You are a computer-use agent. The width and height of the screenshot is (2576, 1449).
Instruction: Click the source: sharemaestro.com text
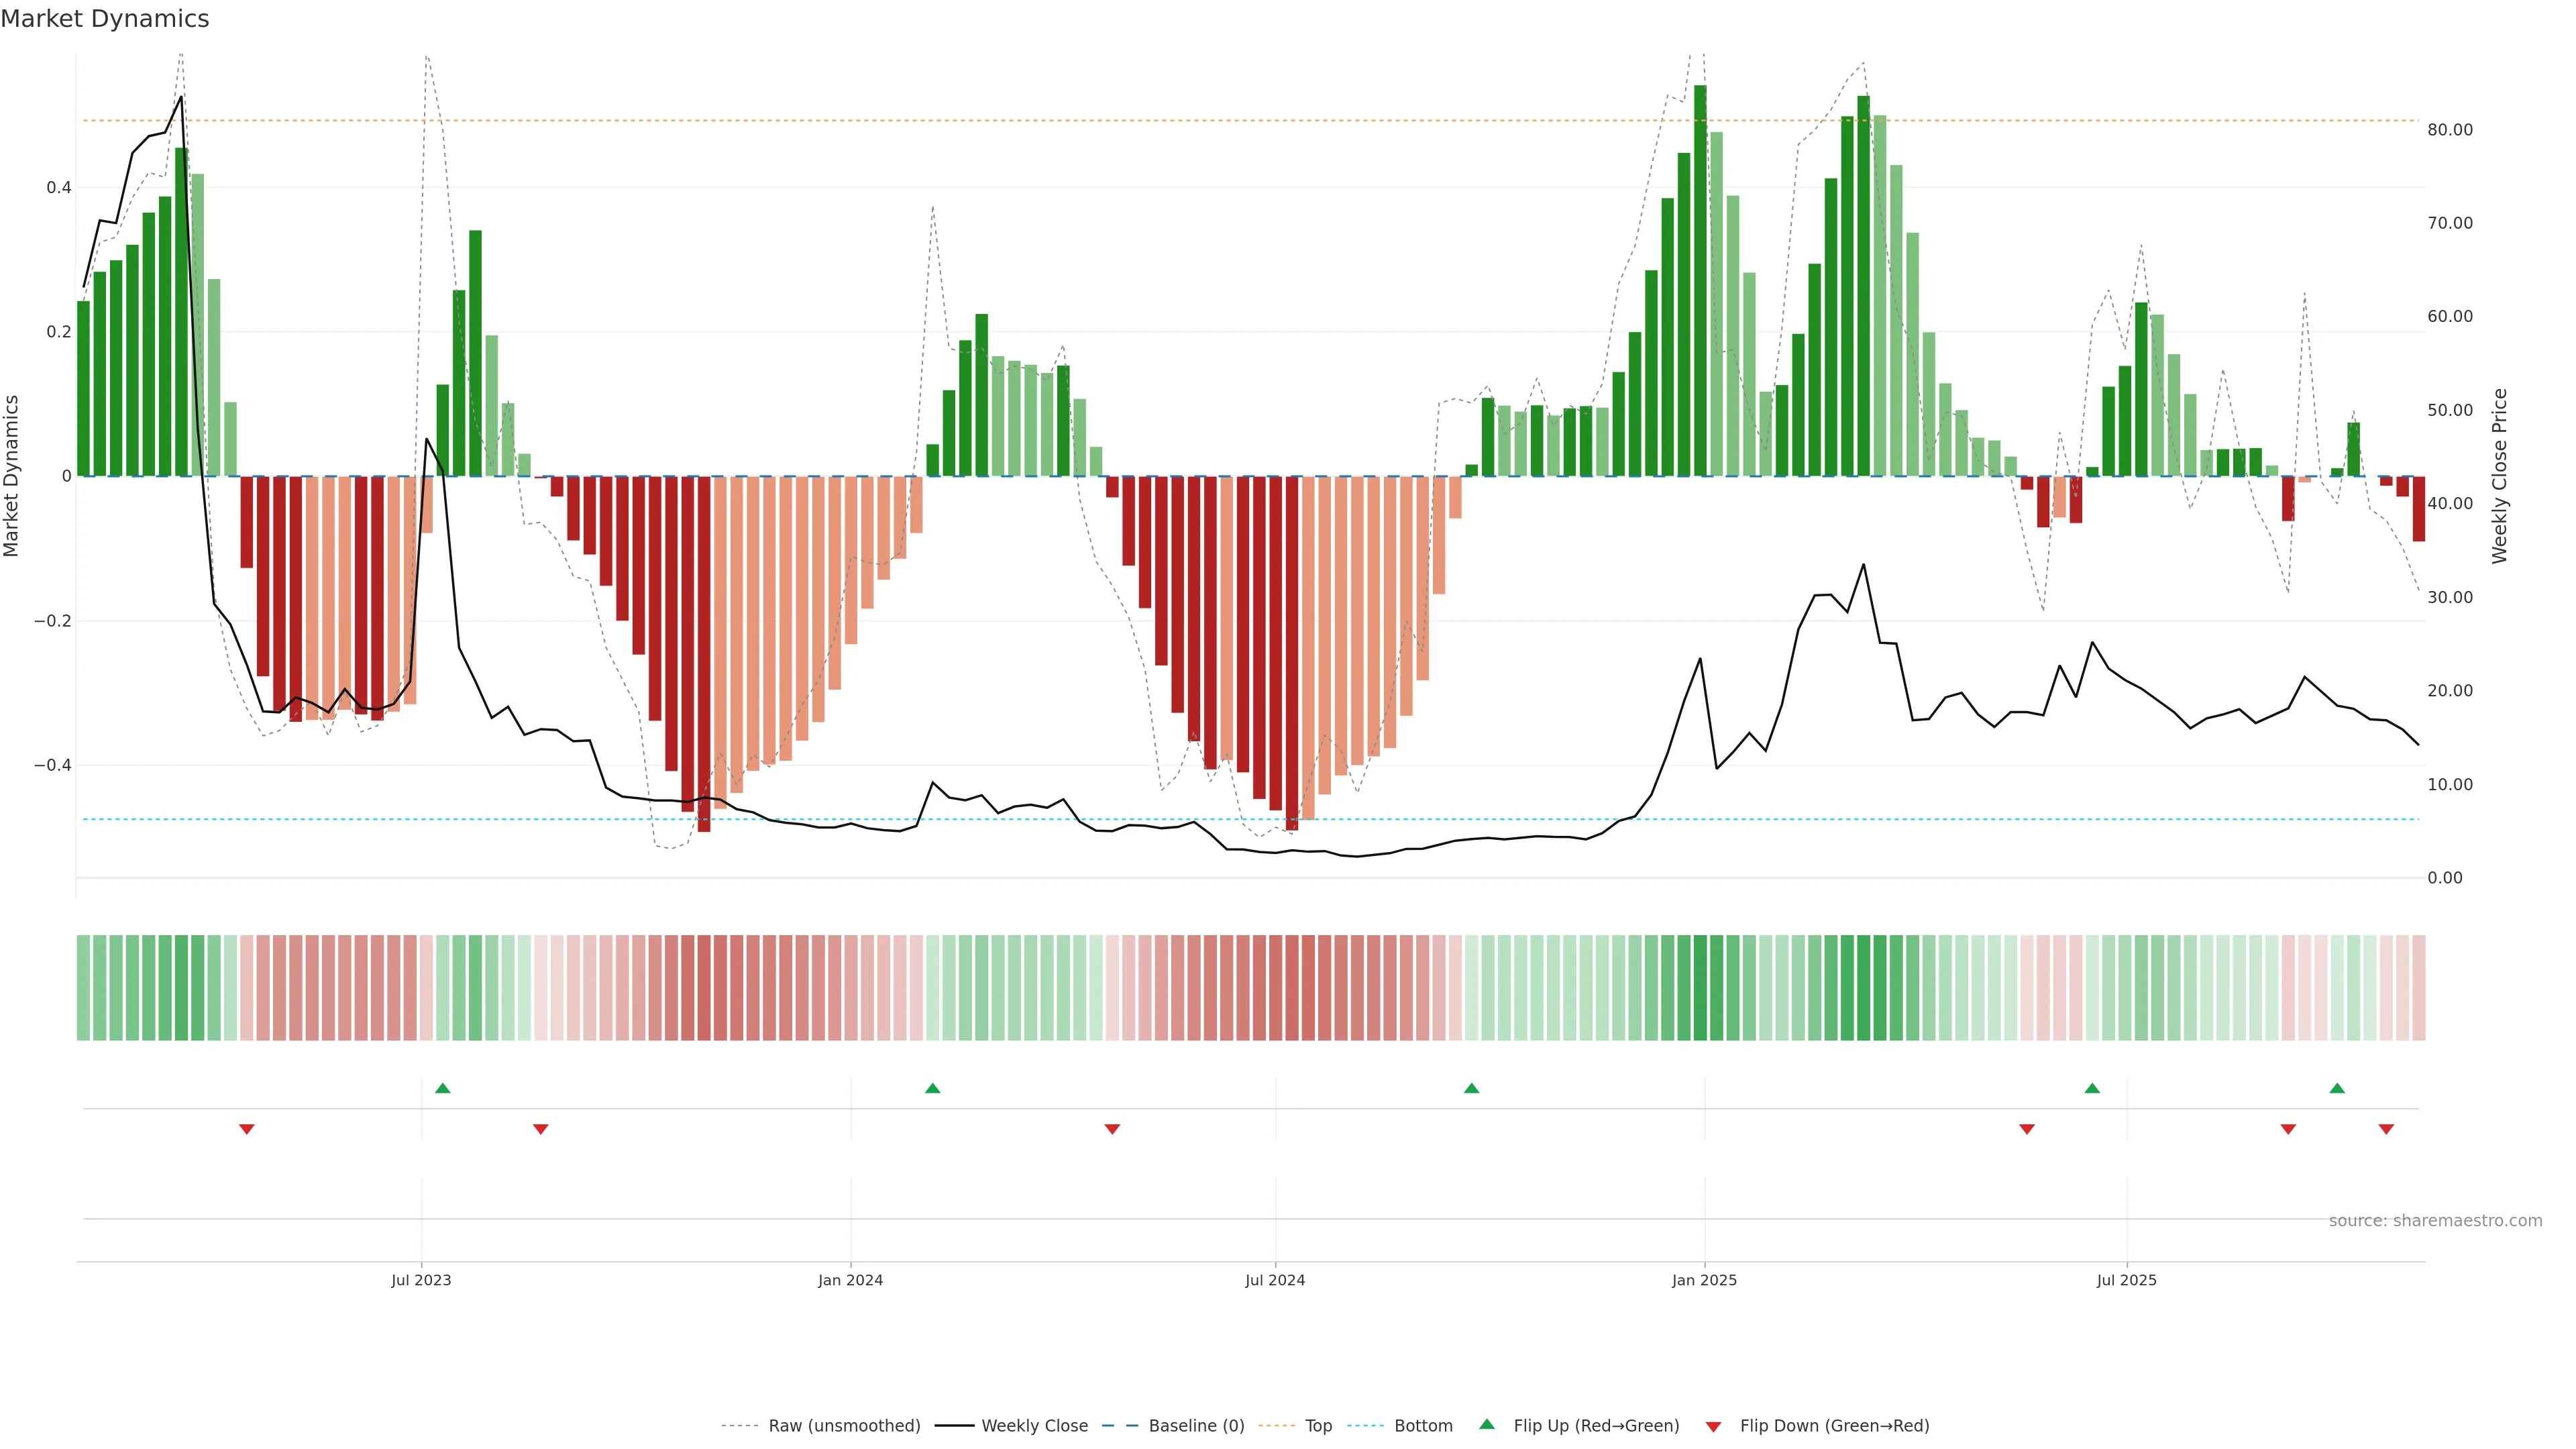point(2435,1221)
